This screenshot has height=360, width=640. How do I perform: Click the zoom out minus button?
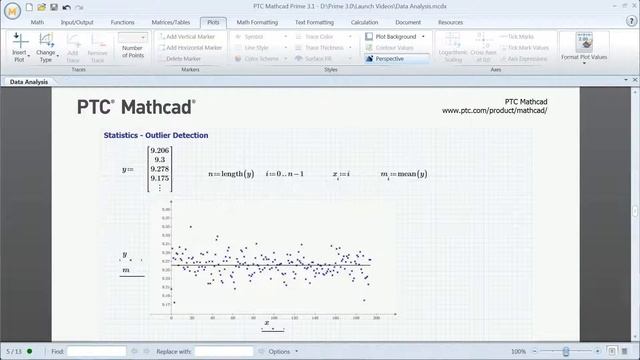click(534, 351)
